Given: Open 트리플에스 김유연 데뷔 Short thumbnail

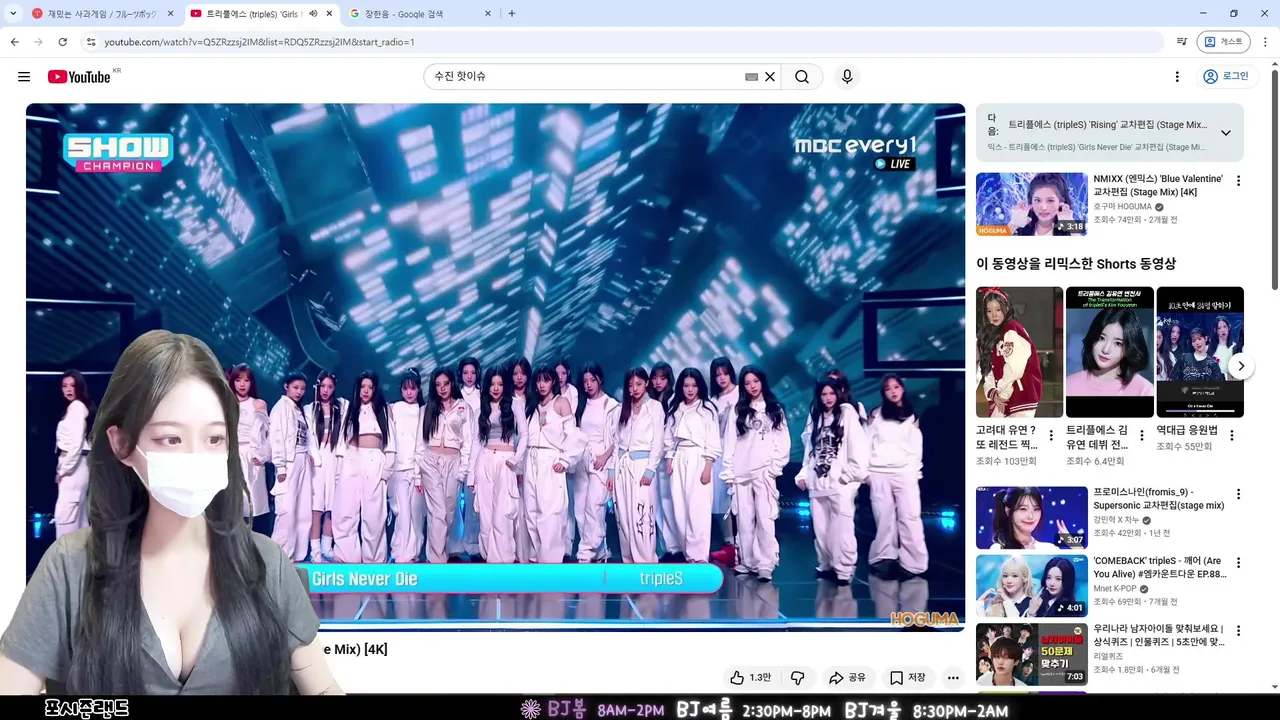Looking at the screenshot, I should pos(1109,352).
